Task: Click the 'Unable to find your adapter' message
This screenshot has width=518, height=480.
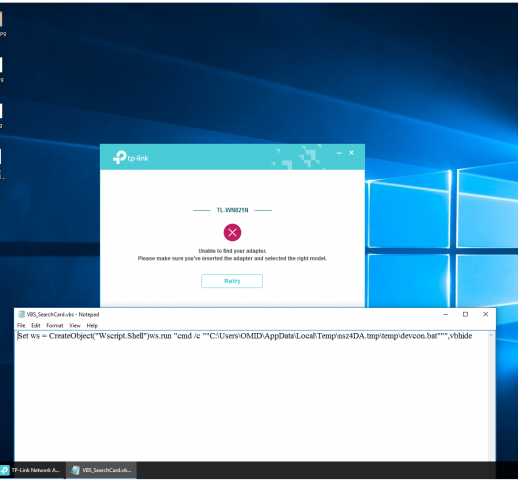Action: pyautogui.click(x=232, y=251)
